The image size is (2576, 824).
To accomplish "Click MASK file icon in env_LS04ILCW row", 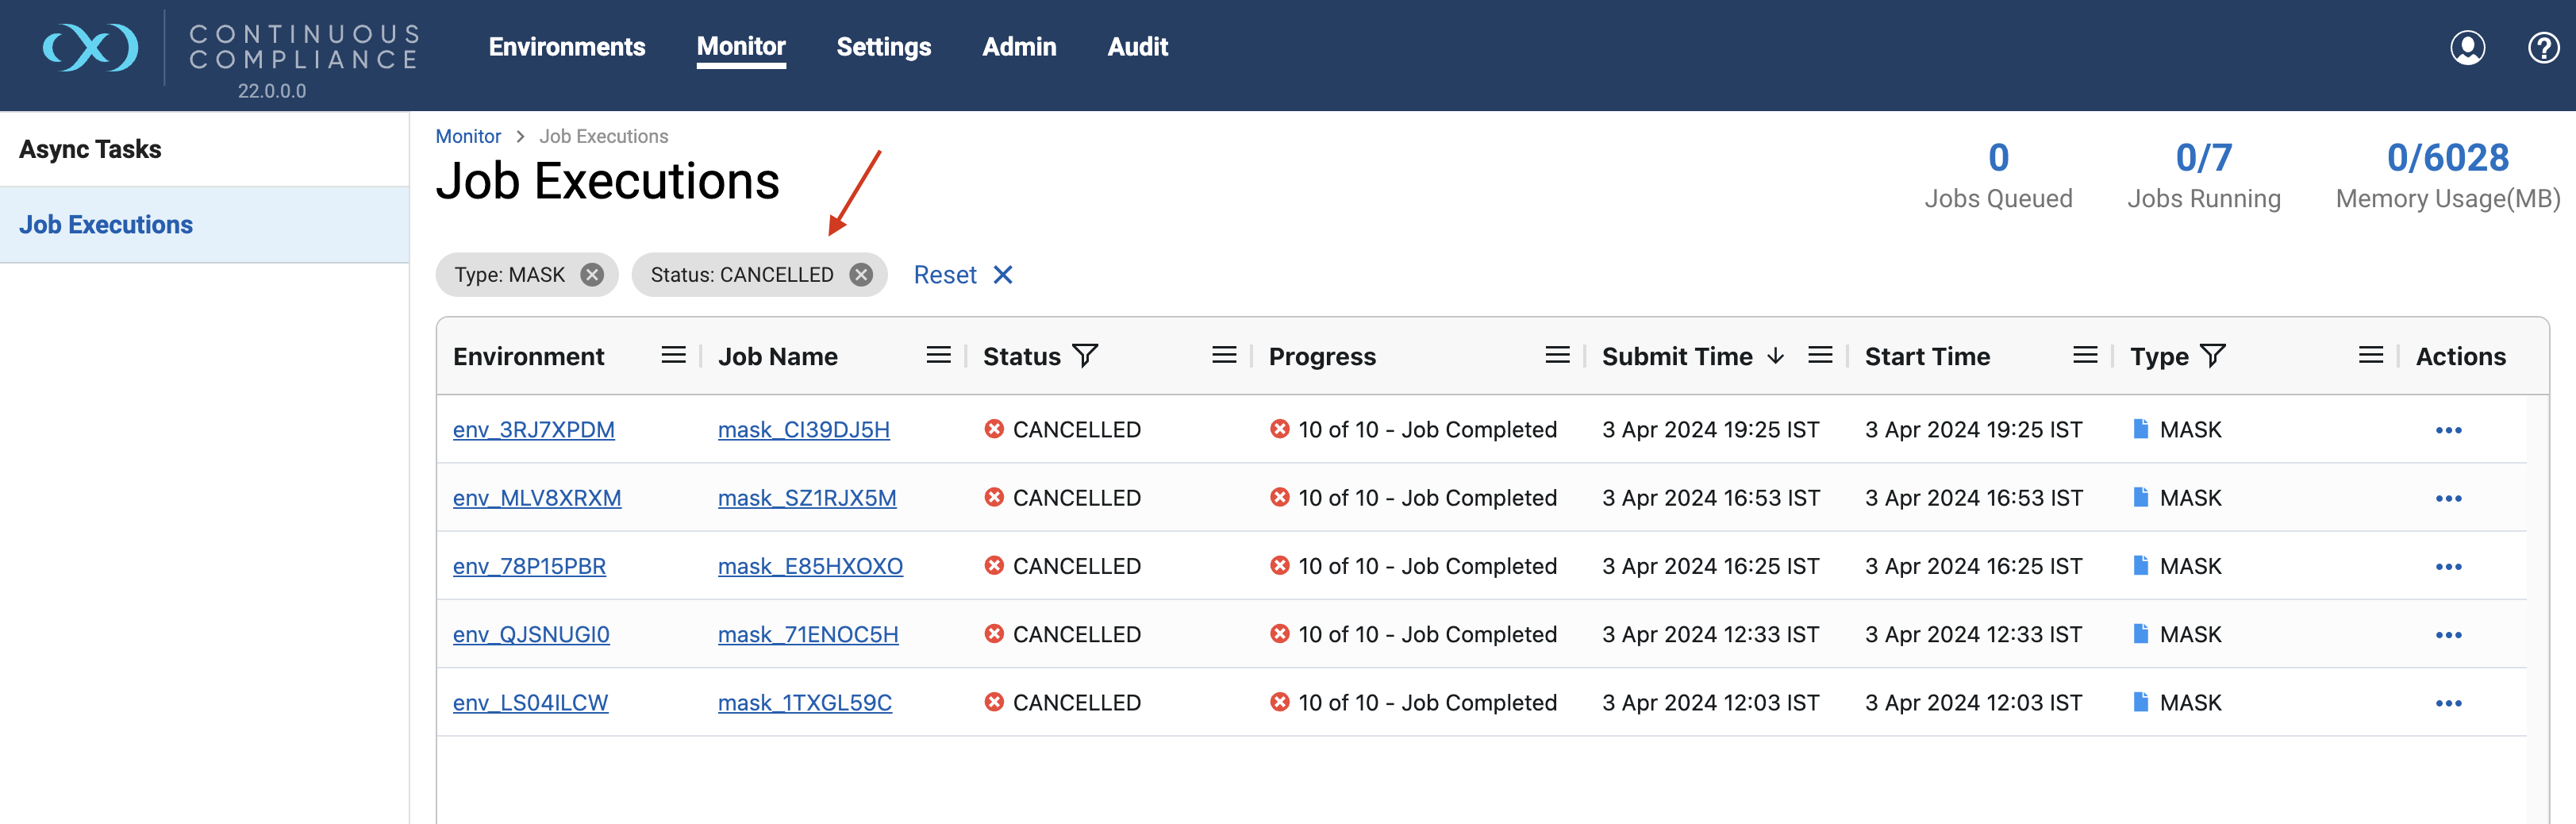I will point(2141,702).
